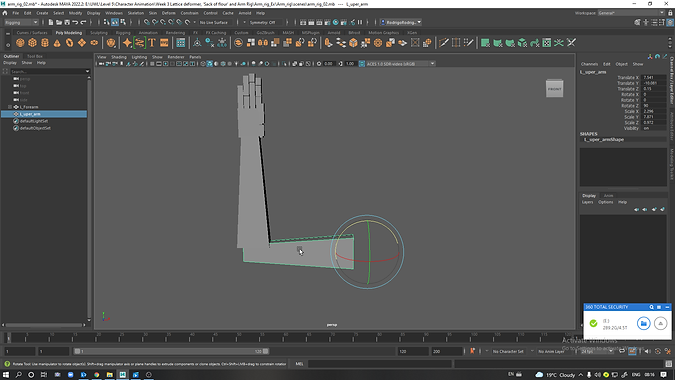
Task: Click the FRONT view cube in viewport
Action: [x=554, y=89]
